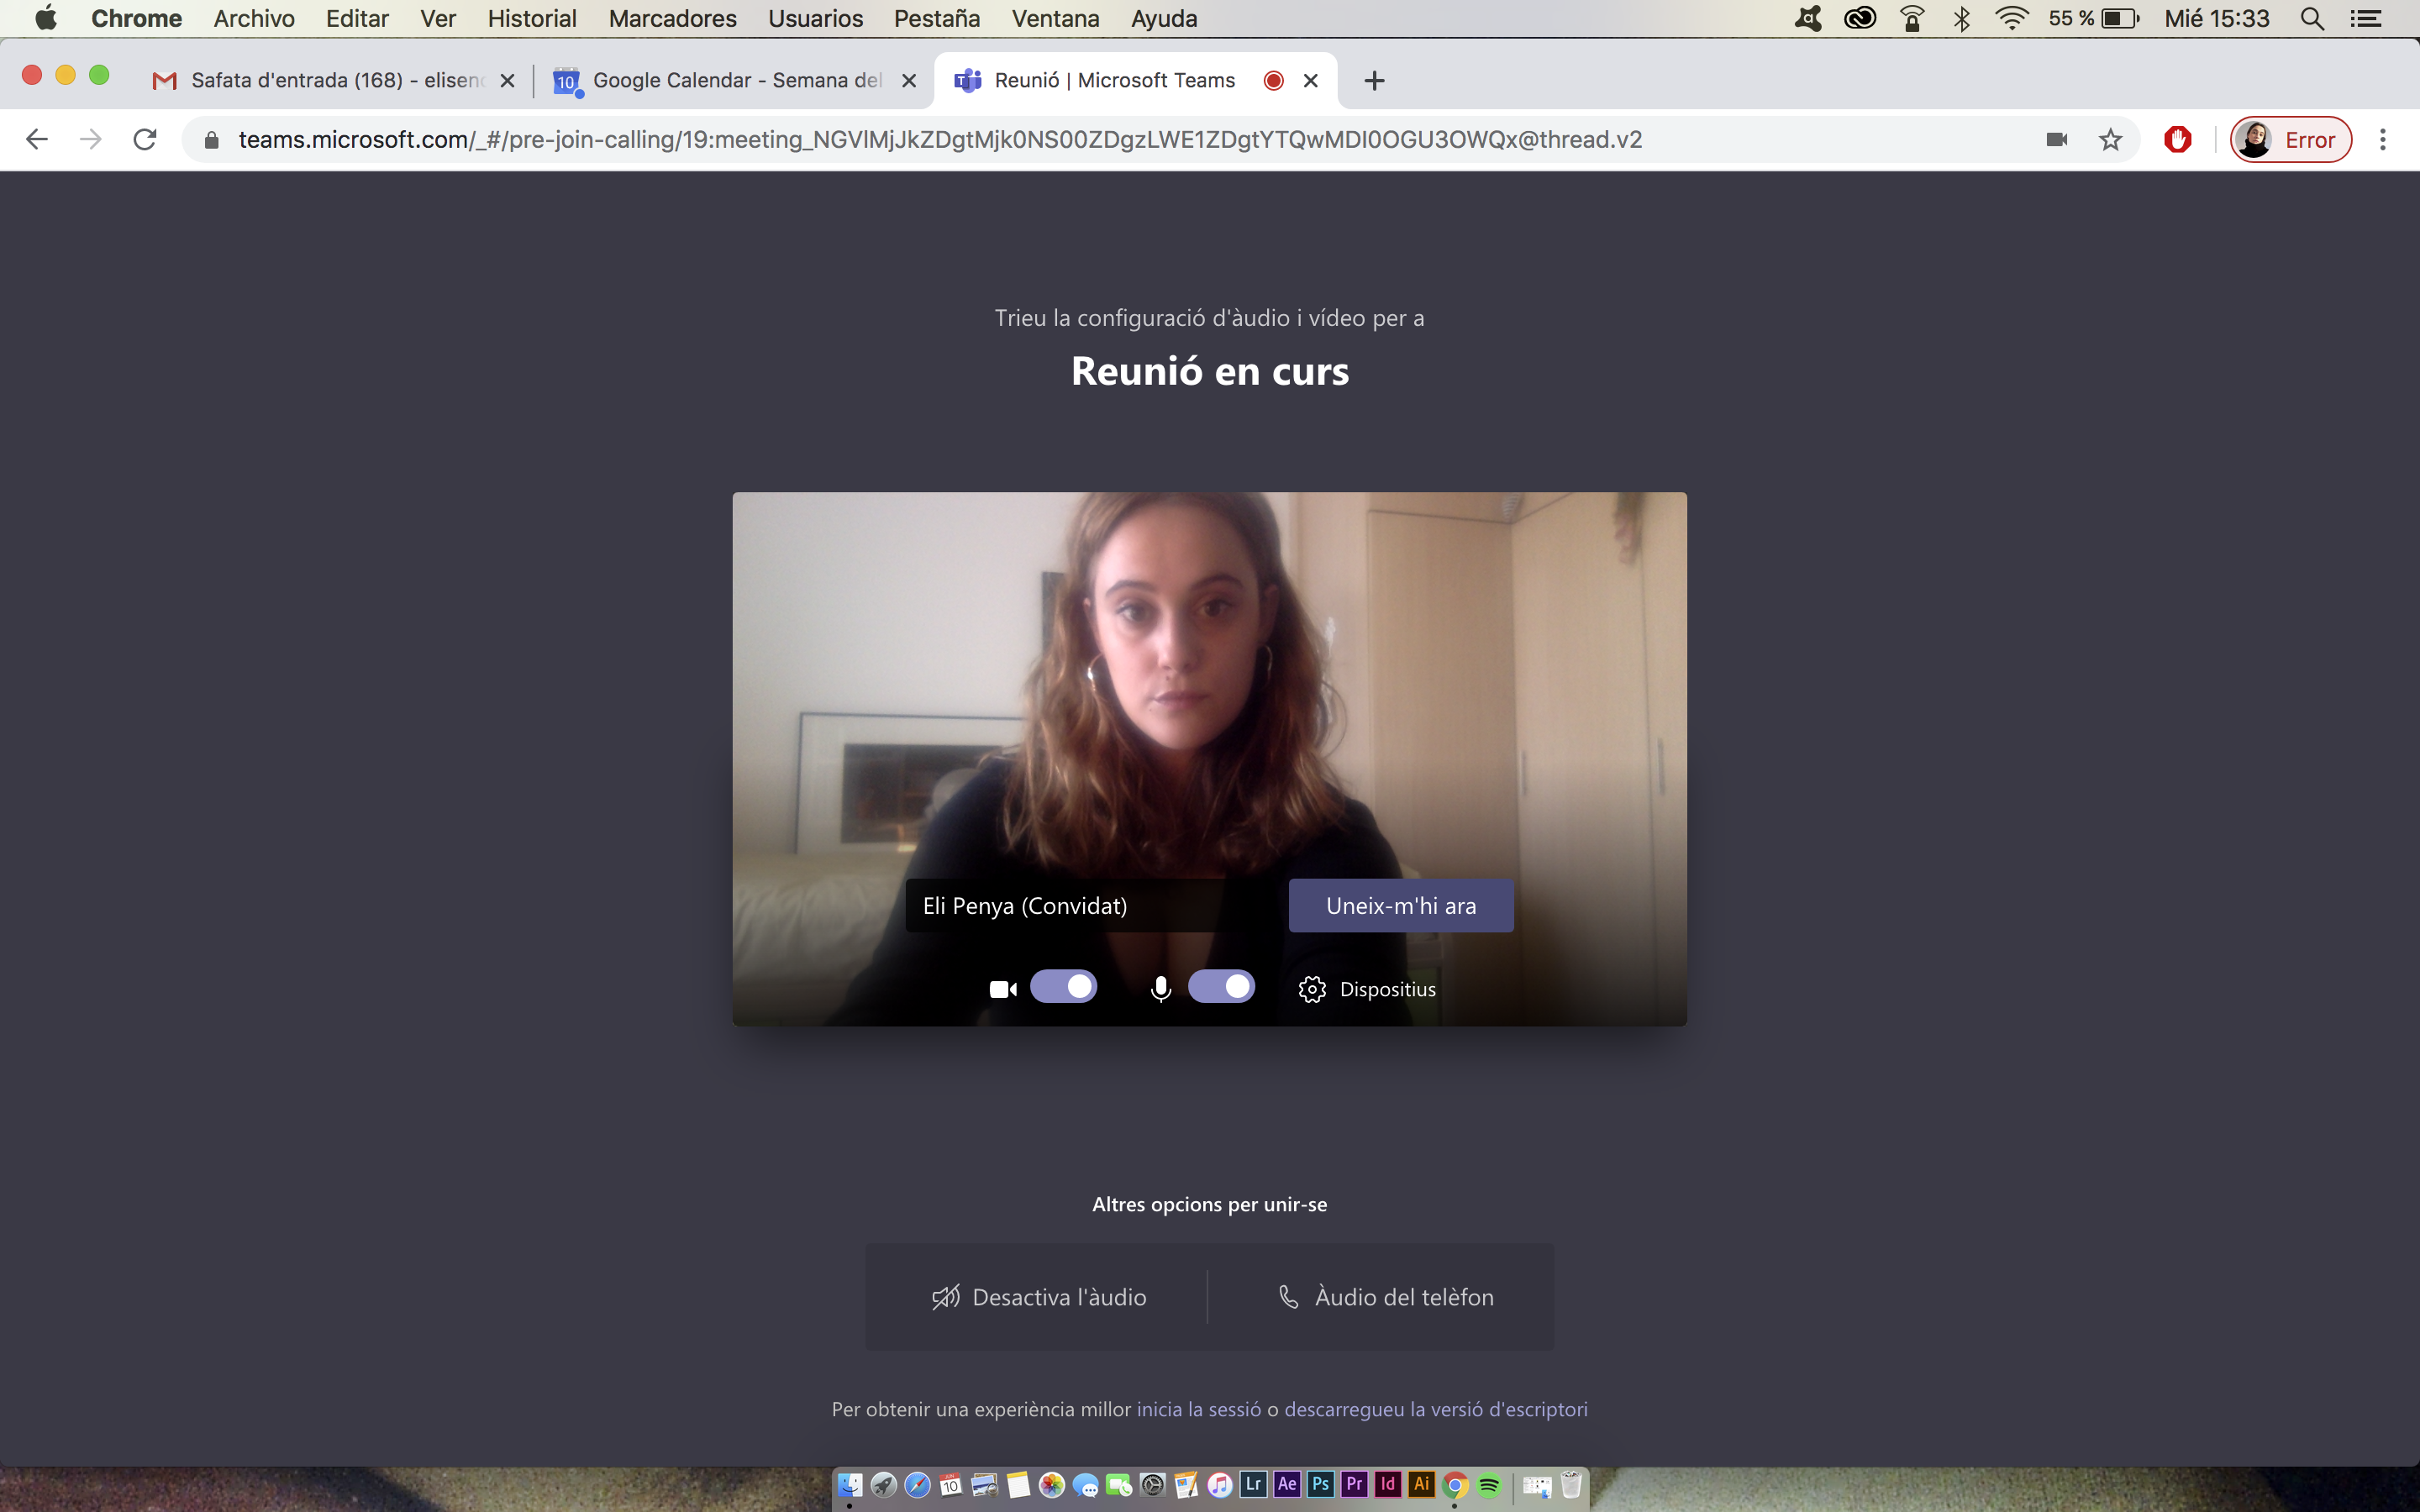Image resolution: width=2420 pixels, height=1512 pixels.
Task: Reload the Teams page
Action: pyautogui.click(x=145, y=139)
